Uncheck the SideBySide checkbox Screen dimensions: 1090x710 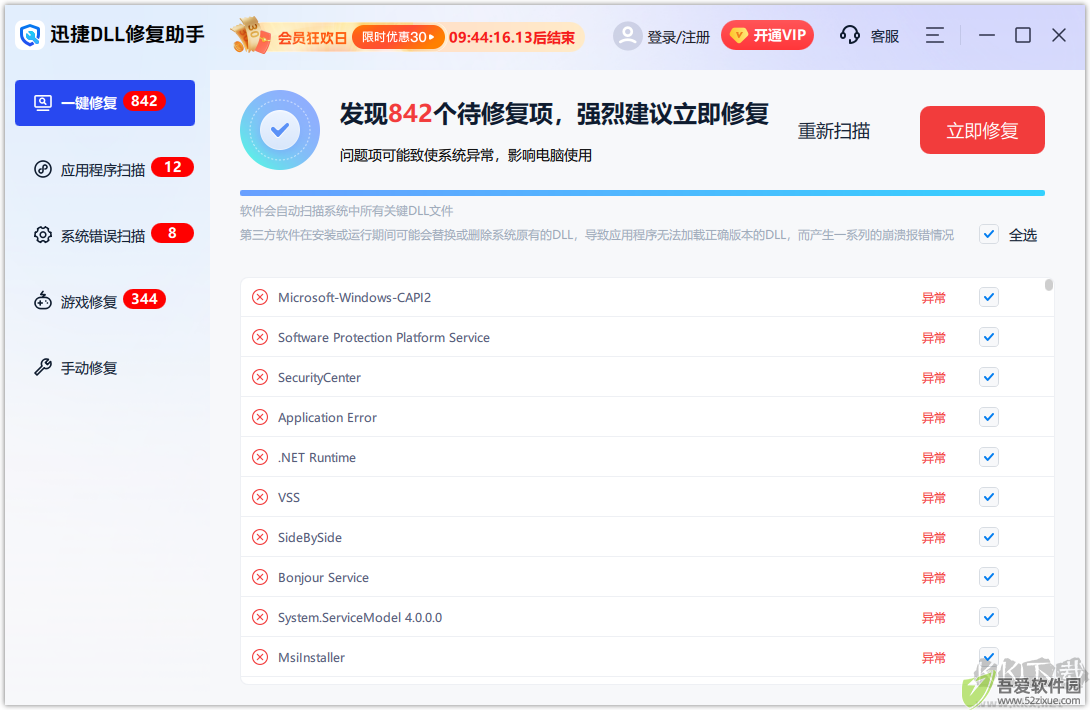pyautogui.click(x=989, y=538)
